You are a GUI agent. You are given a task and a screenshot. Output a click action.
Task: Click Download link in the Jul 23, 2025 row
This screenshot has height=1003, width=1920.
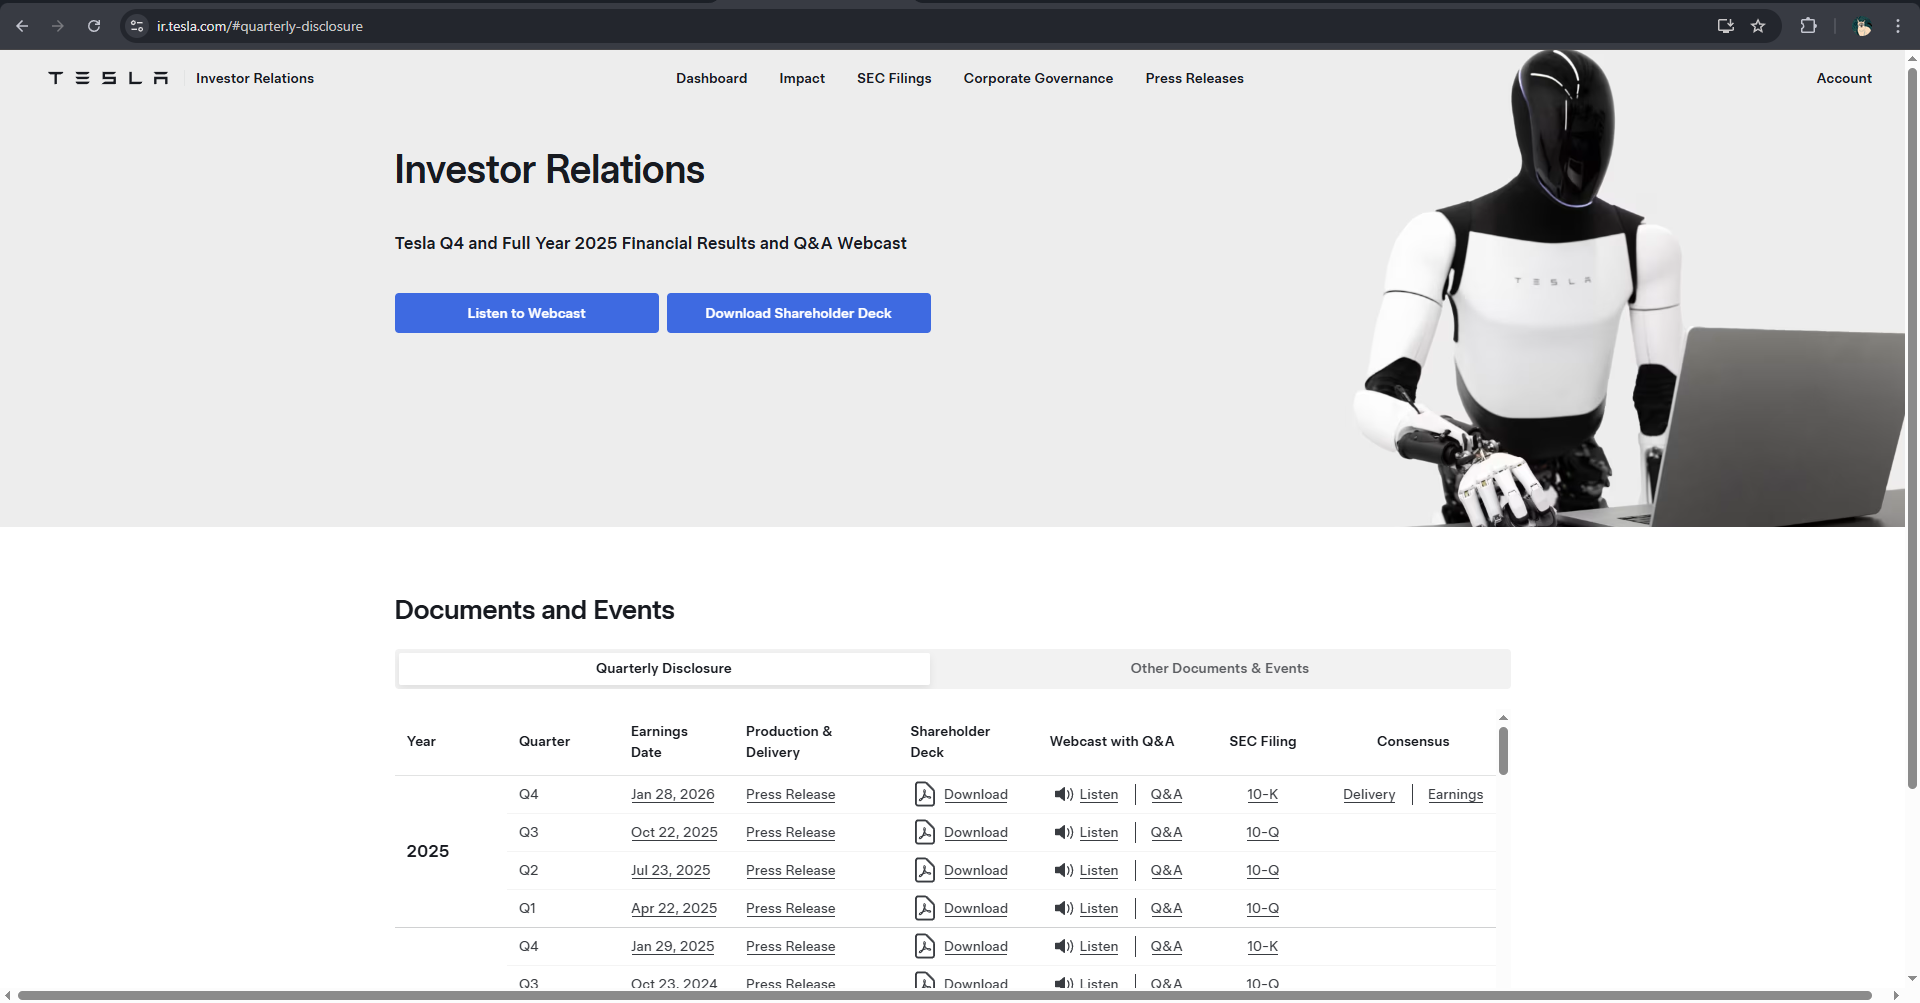tap(976, 870)
